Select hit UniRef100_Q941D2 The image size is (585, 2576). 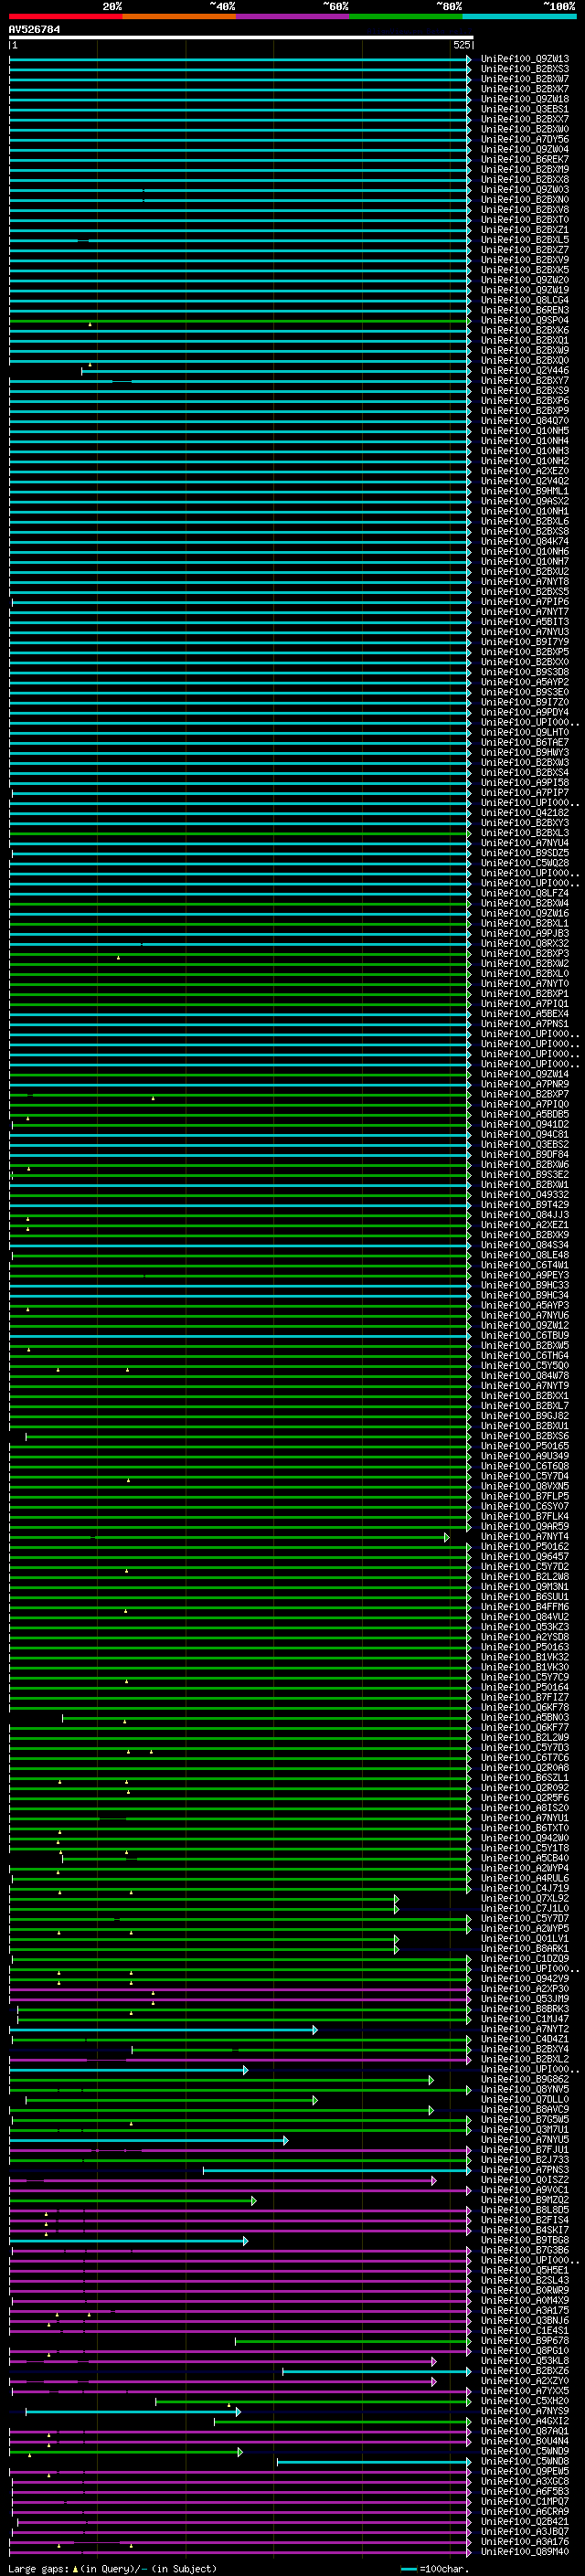[525, 1125]
